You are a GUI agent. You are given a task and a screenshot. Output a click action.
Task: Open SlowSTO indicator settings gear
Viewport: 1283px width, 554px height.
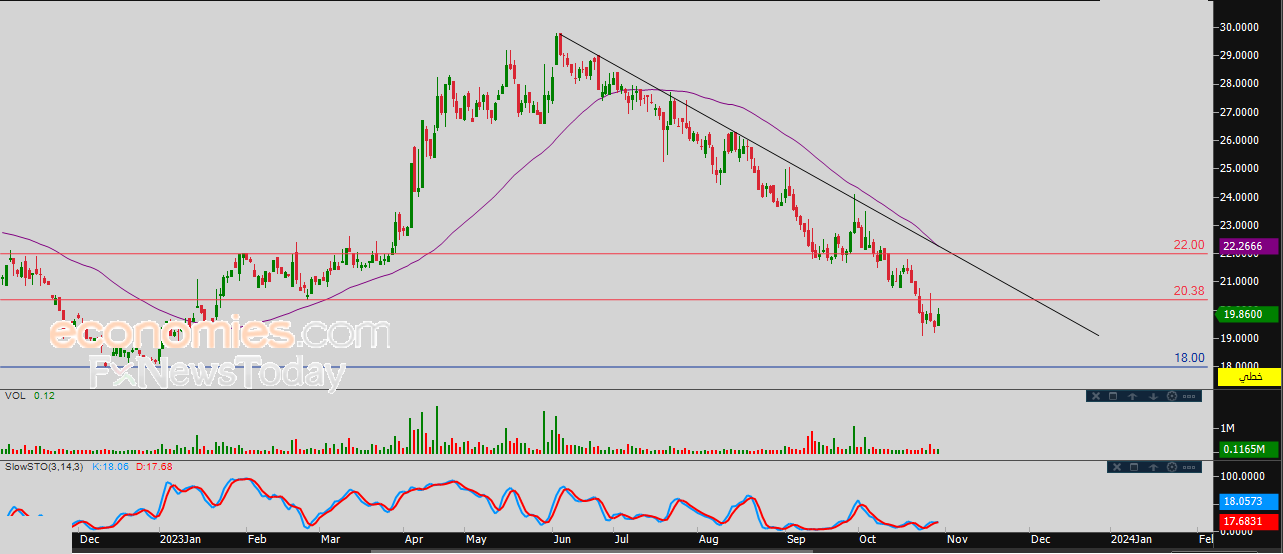point(1171,467)
